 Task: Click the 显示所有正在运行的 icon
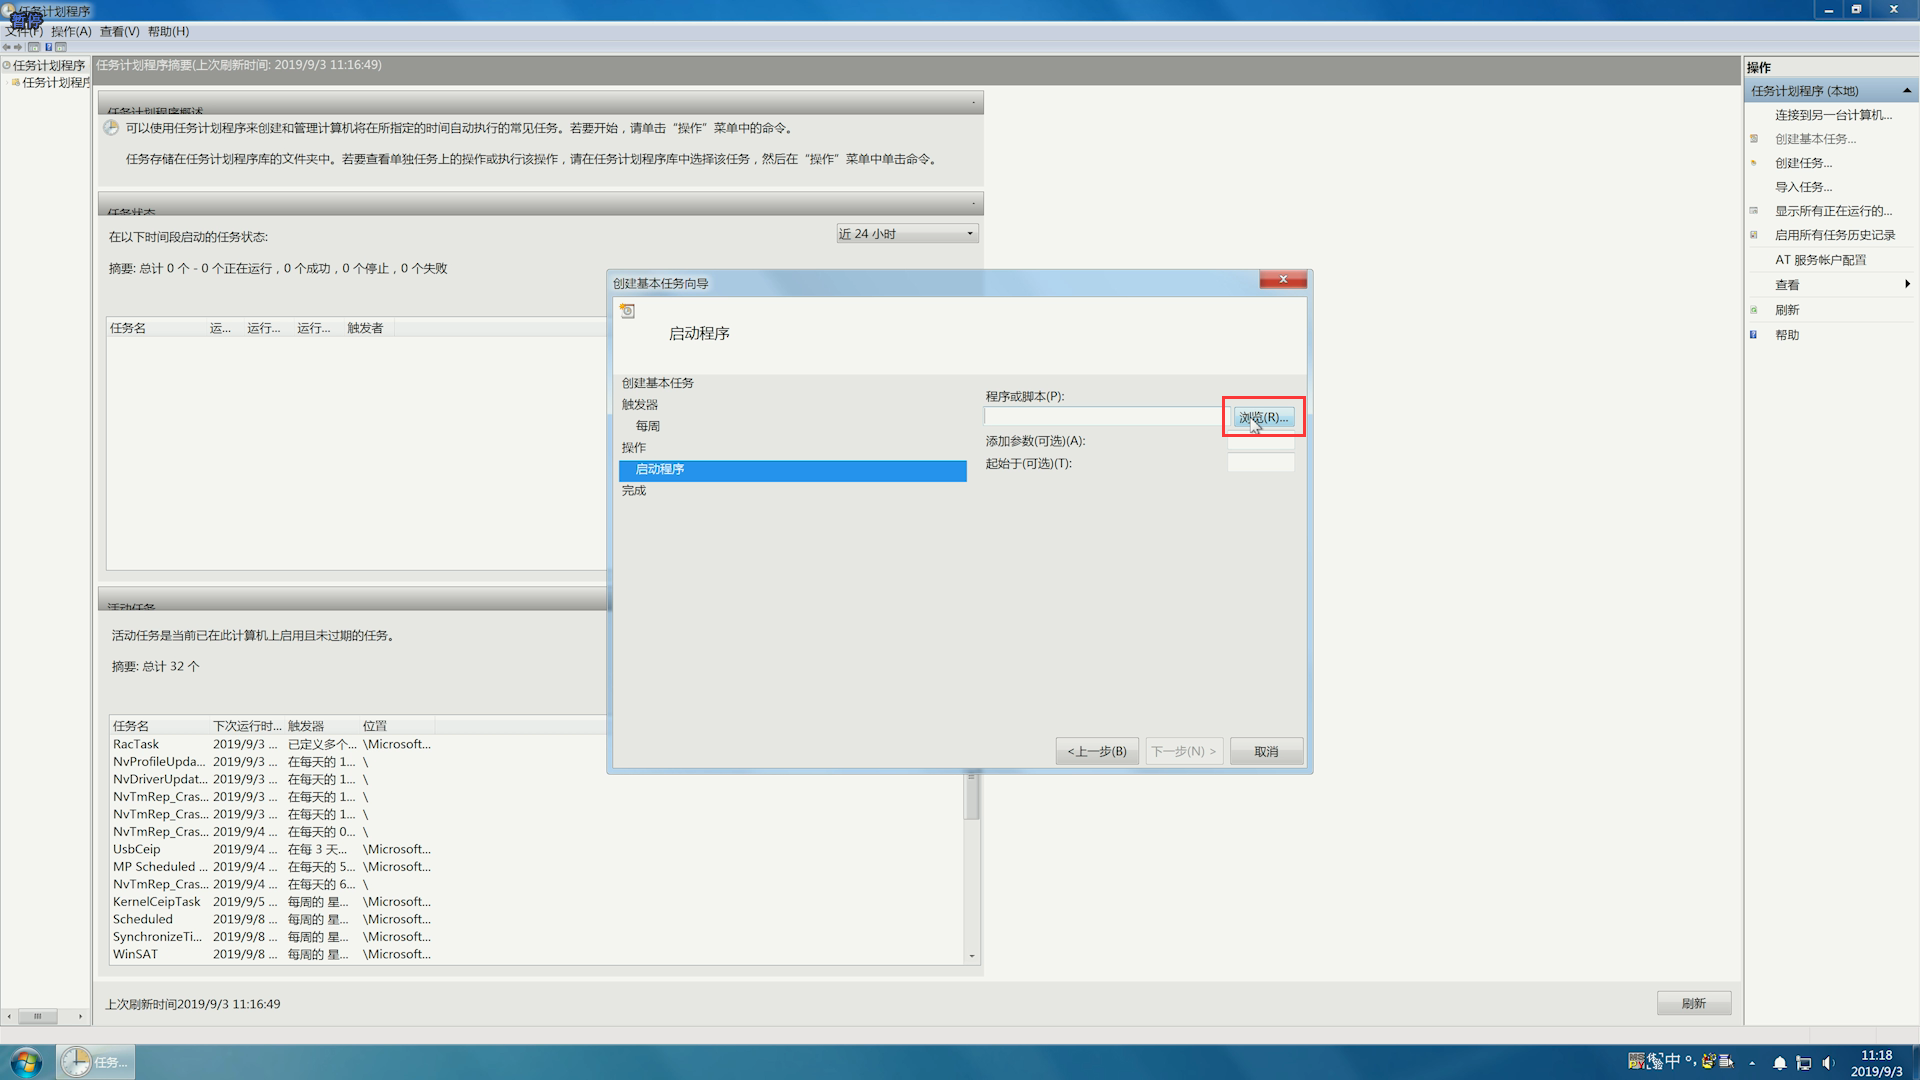pos(1754,211)
